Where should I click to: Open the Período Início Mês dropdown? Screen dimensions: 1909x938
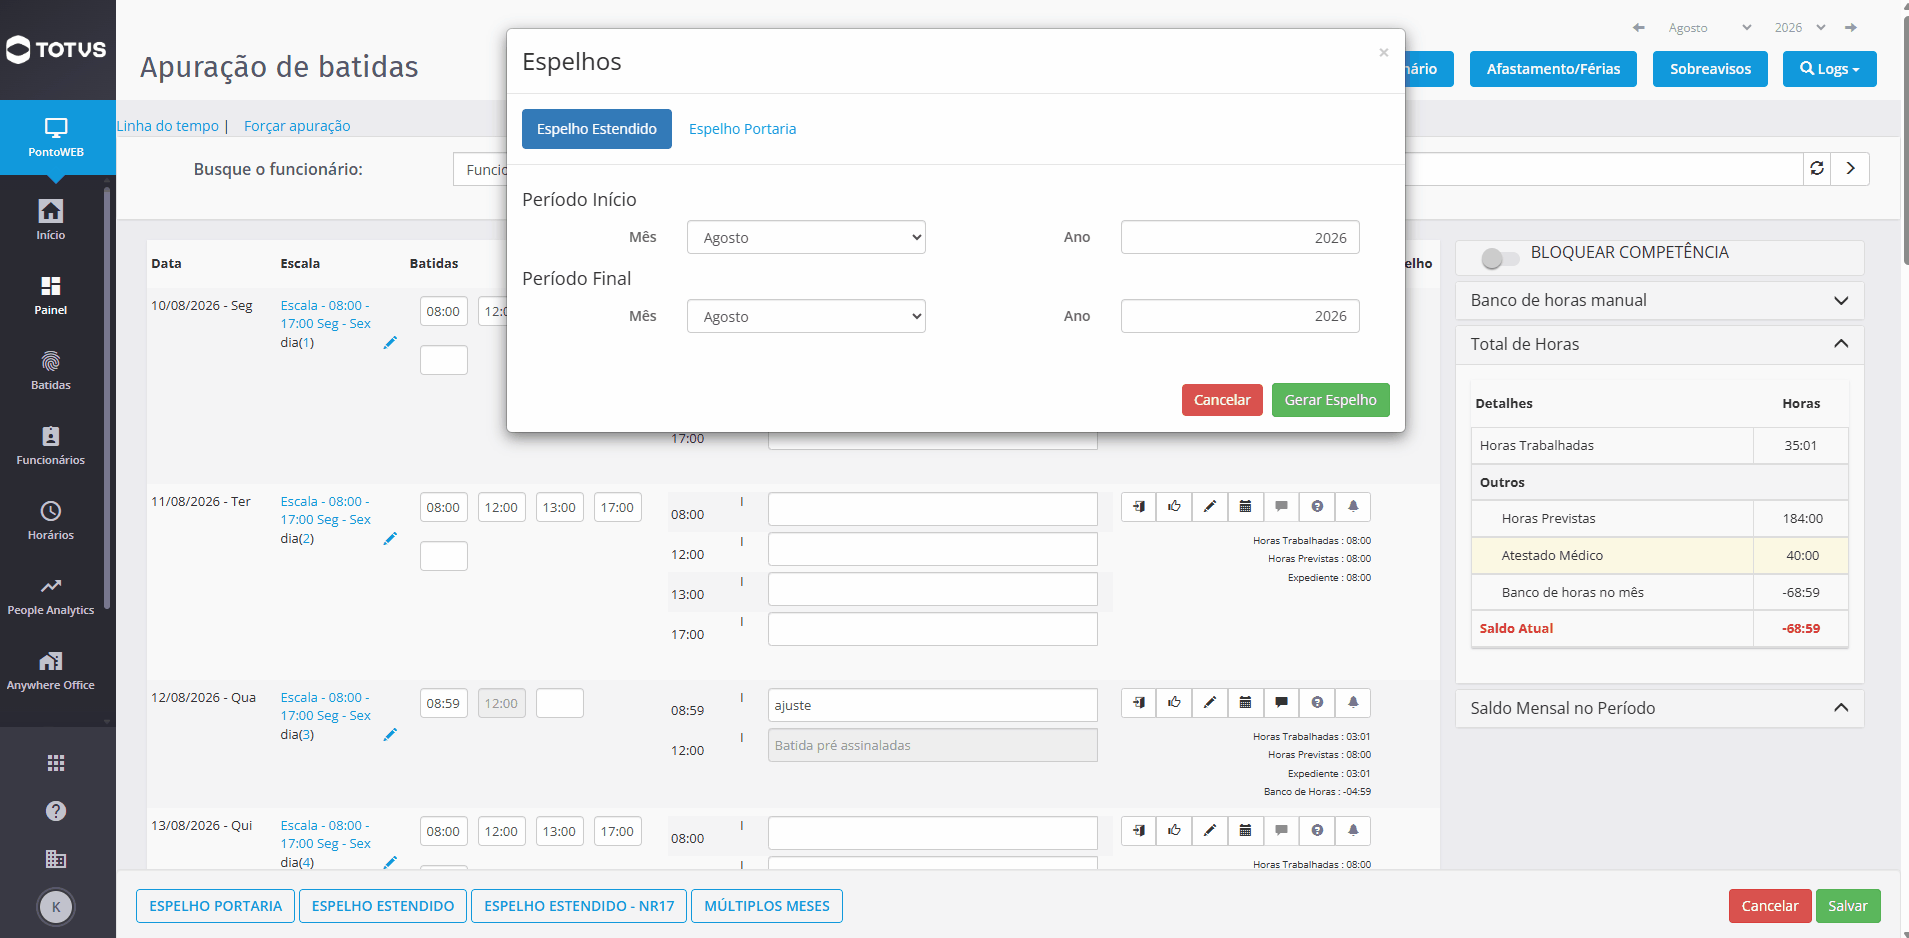(806, 237)
